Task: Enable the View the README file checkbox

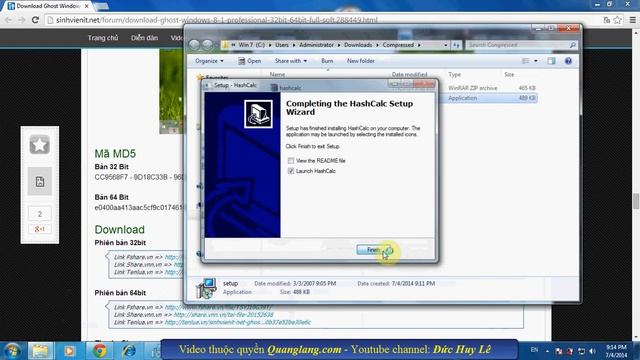Action: [291, 161]
